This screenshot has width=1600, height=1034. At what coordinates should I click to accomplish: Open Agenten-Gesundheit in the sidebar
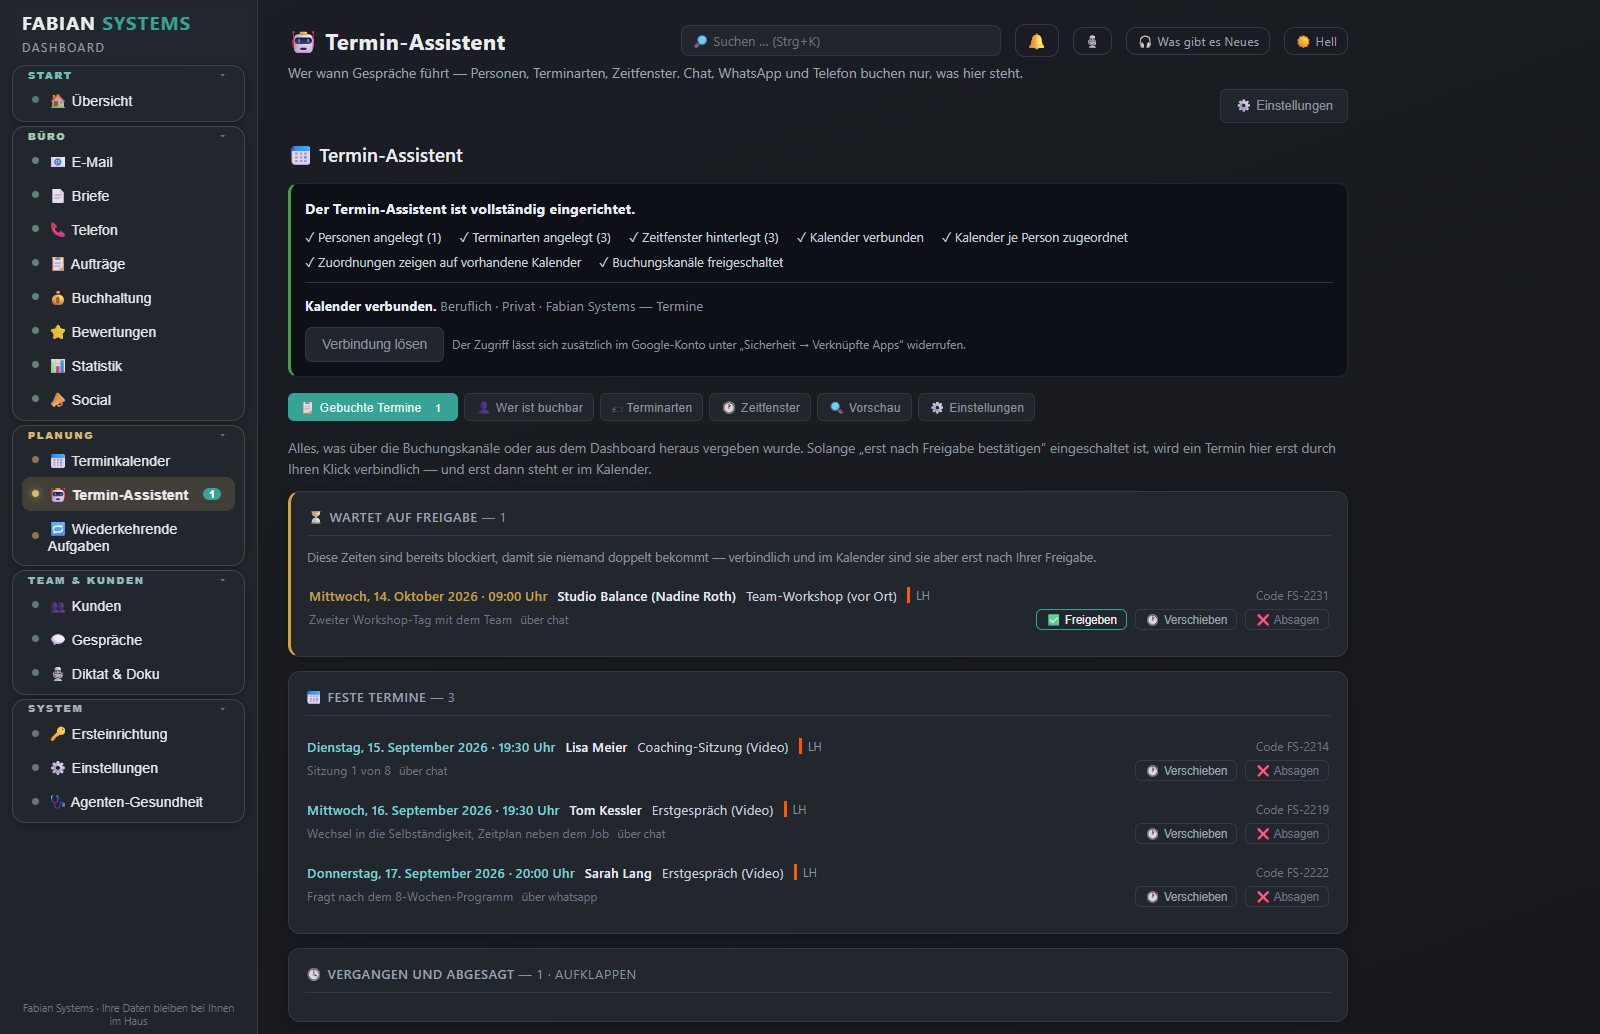(128, 802)
